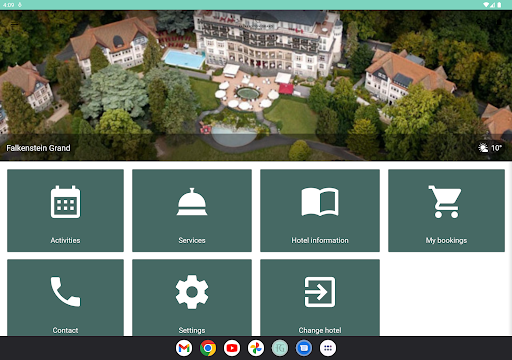The image size is (512, 360).
Task: Open Messages from the dock
Action: (x=304, y=348)
